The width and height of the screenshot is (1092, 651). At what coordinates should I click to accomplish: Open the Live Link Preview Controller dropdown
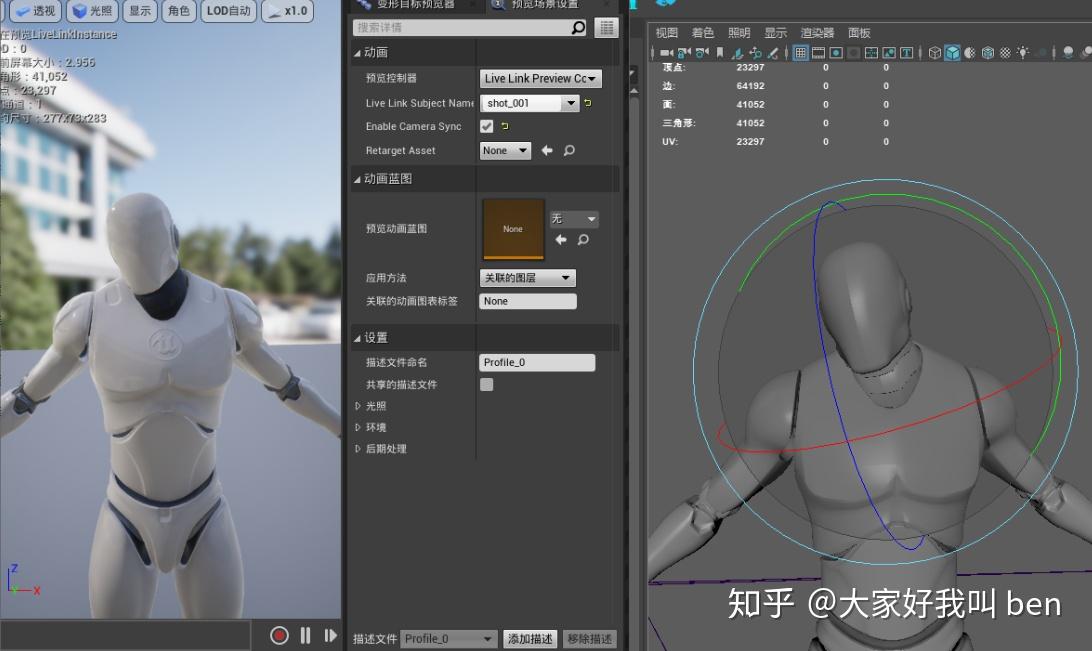[540, 78]
